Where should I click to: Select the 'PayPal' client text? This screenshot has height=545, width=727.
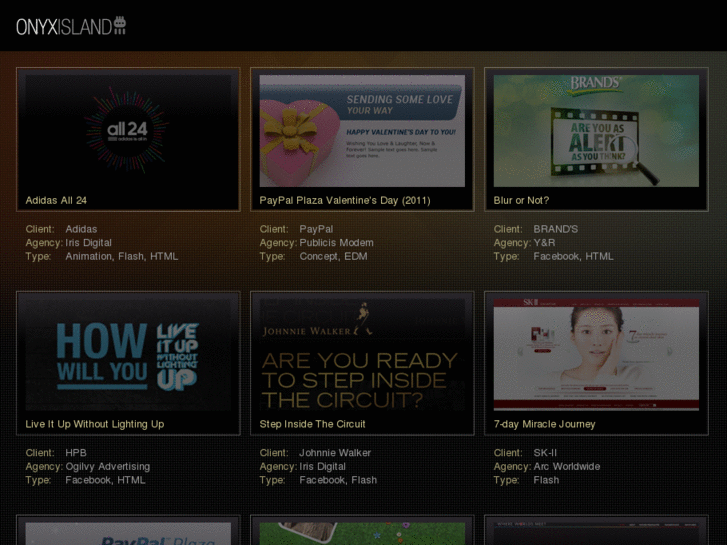click(316, 229)
